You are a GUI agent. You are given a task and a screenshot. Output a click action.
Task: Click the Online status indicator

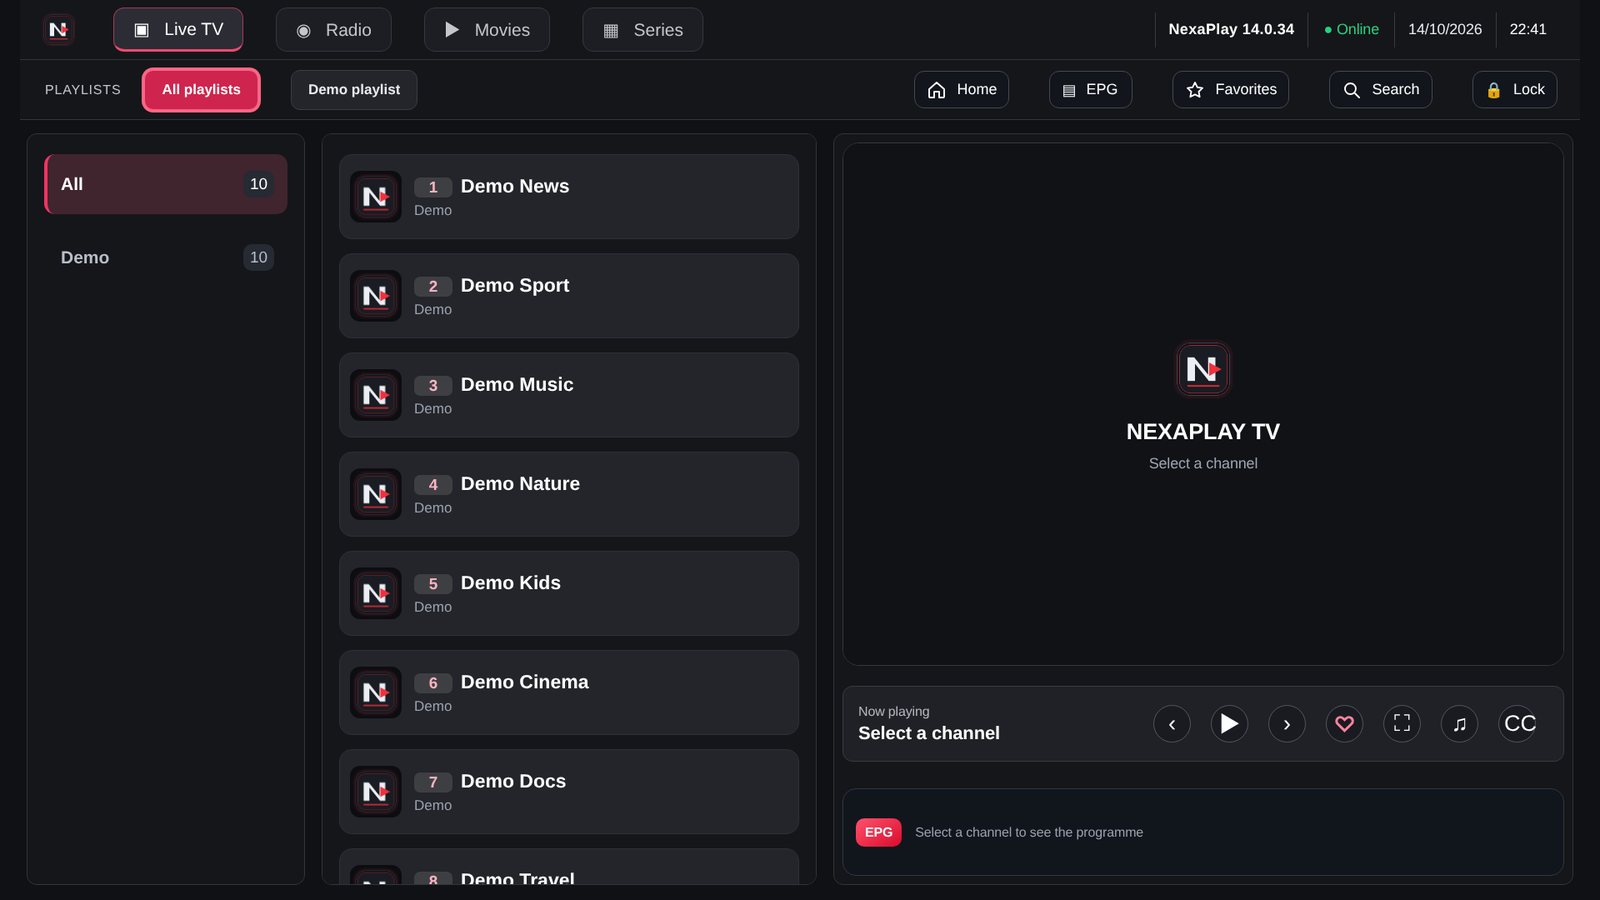[1351, 30]
